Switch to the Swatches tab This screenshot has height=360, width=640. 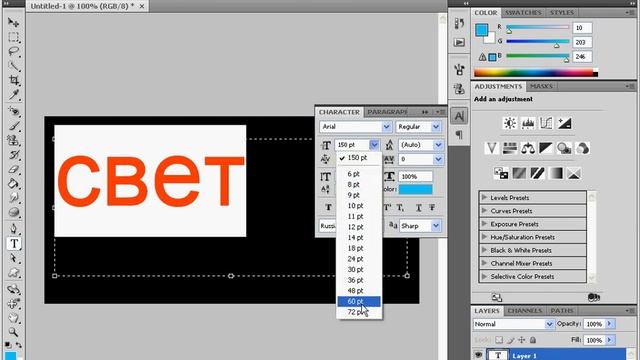tap(523, 13)
